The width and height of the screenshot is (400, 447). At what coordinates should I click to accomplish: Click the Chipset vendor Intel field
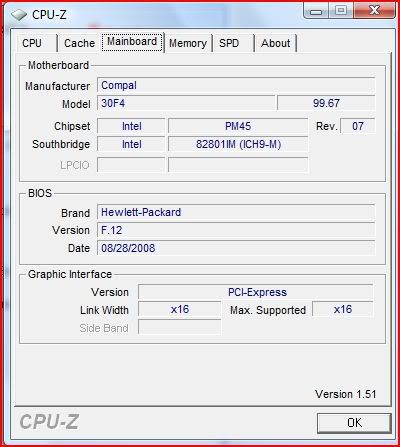[131, 126]
